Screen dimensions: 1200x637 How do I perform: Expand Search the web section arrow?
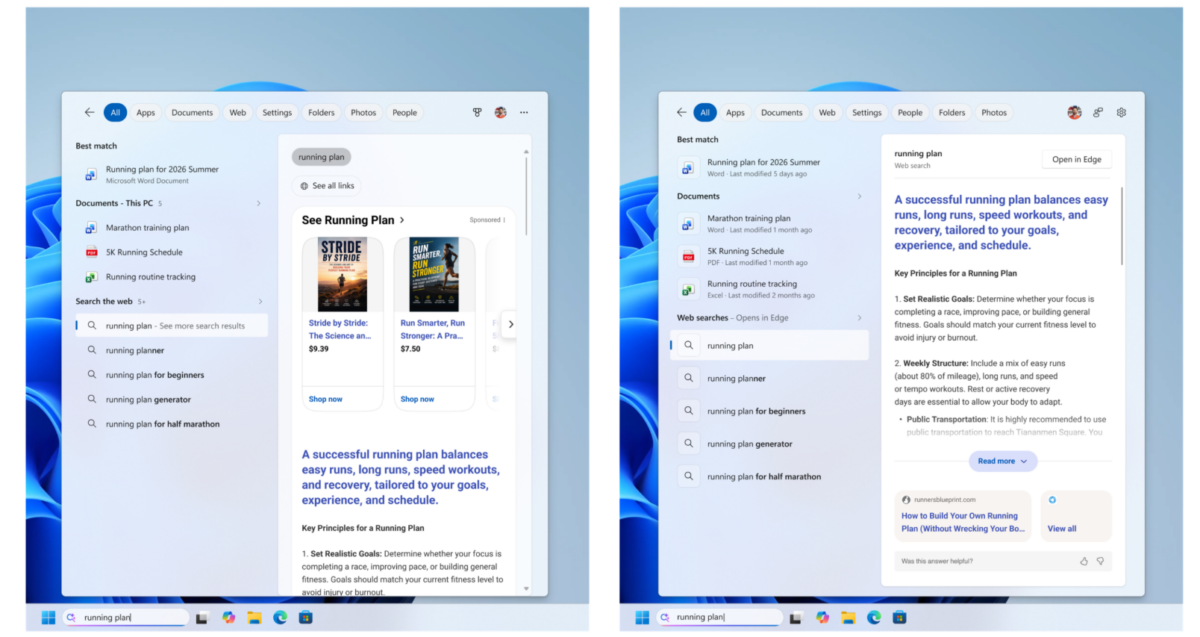click(x=260, y=301)
